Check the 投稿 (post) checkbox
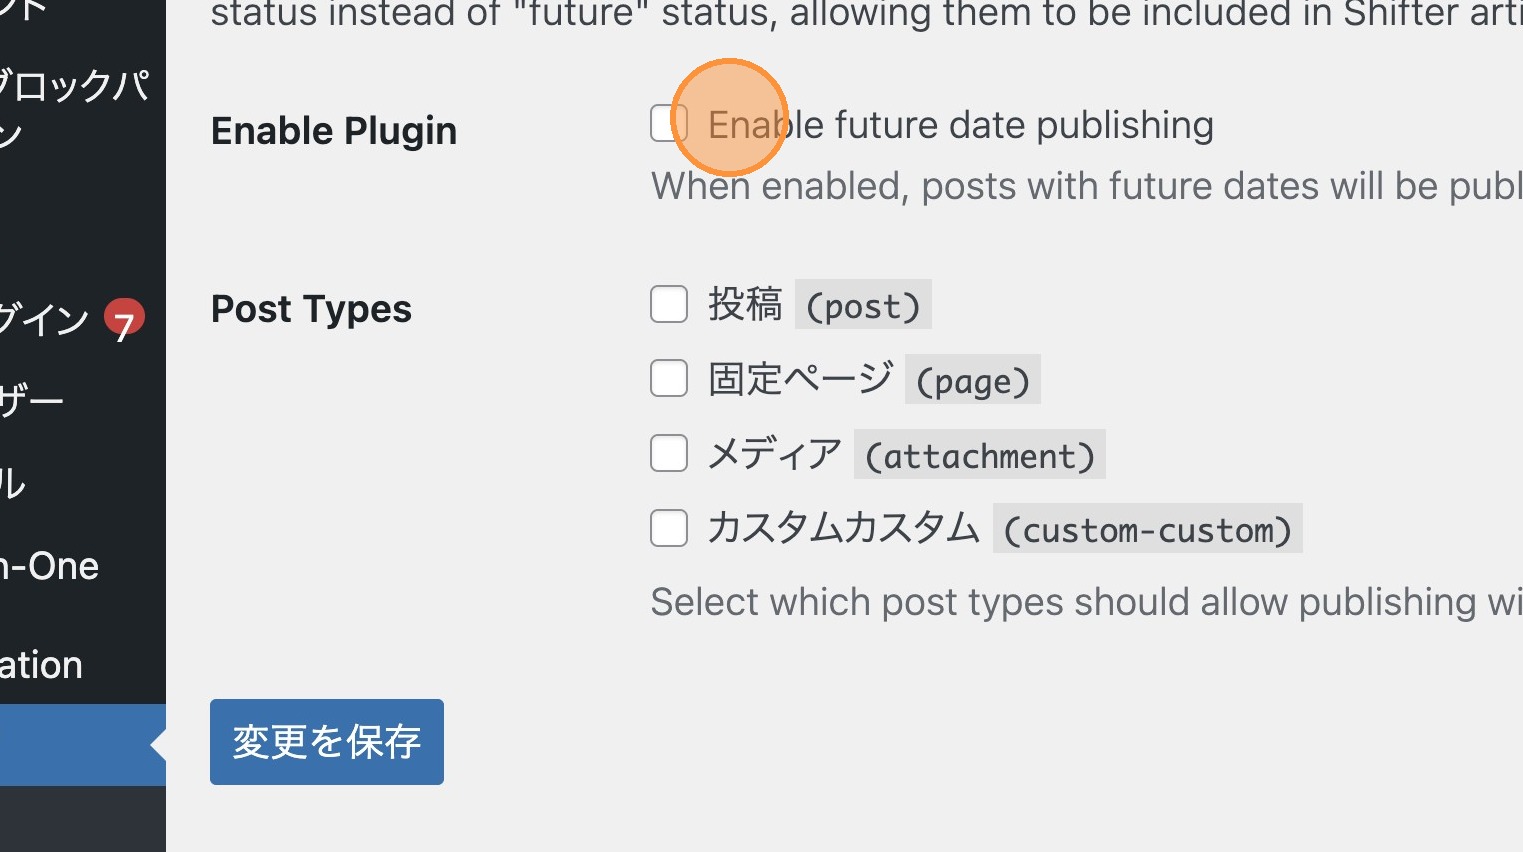 [669, 304]
